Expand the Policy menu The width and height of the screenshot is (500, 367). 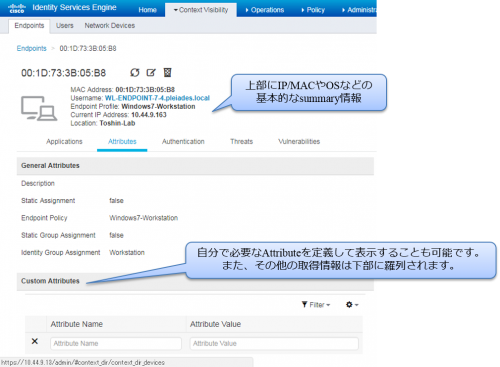(313, 10)
